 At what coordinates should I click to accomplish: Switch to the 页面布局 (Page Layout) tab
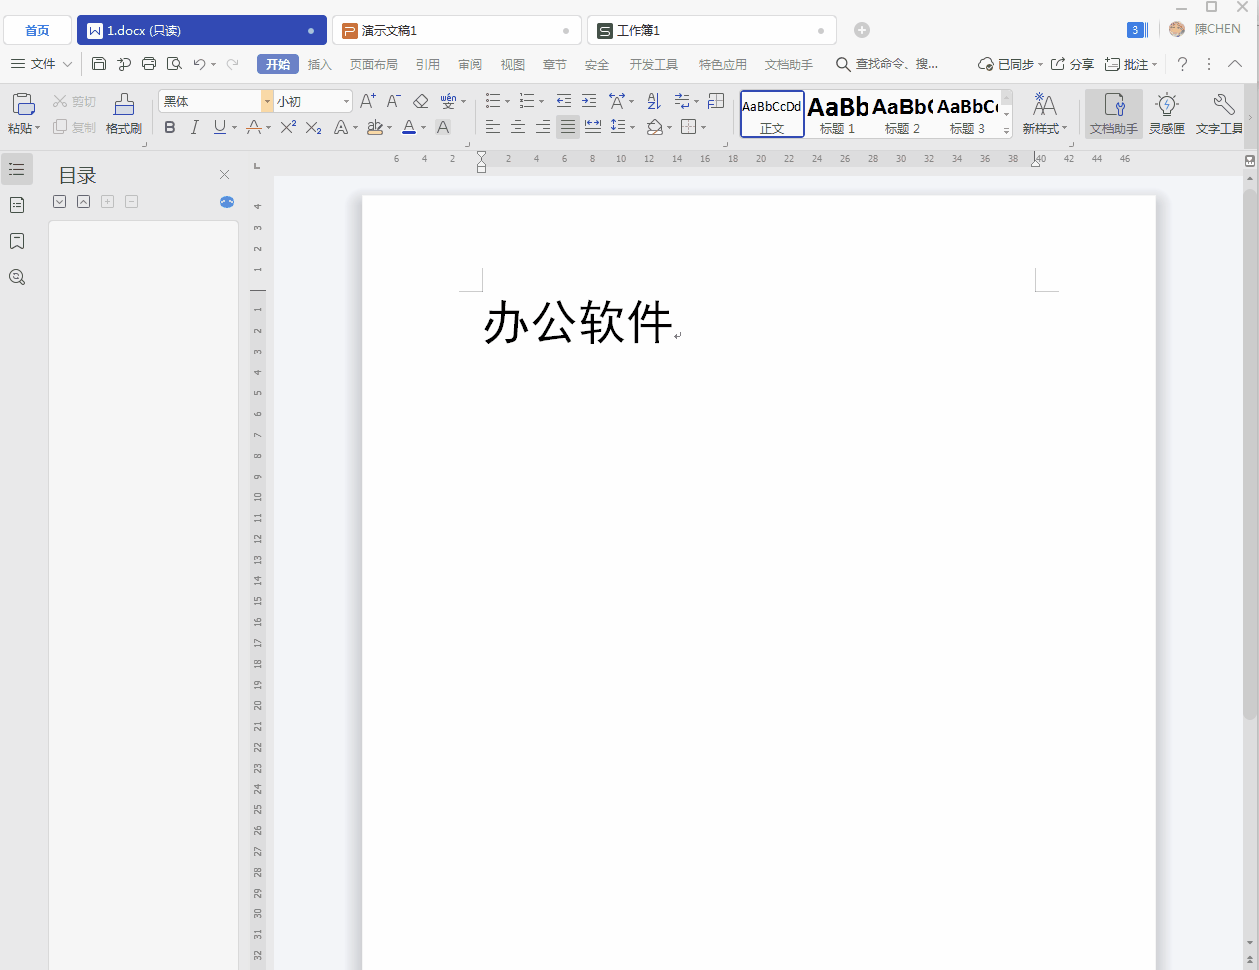(x=374, y=64)
